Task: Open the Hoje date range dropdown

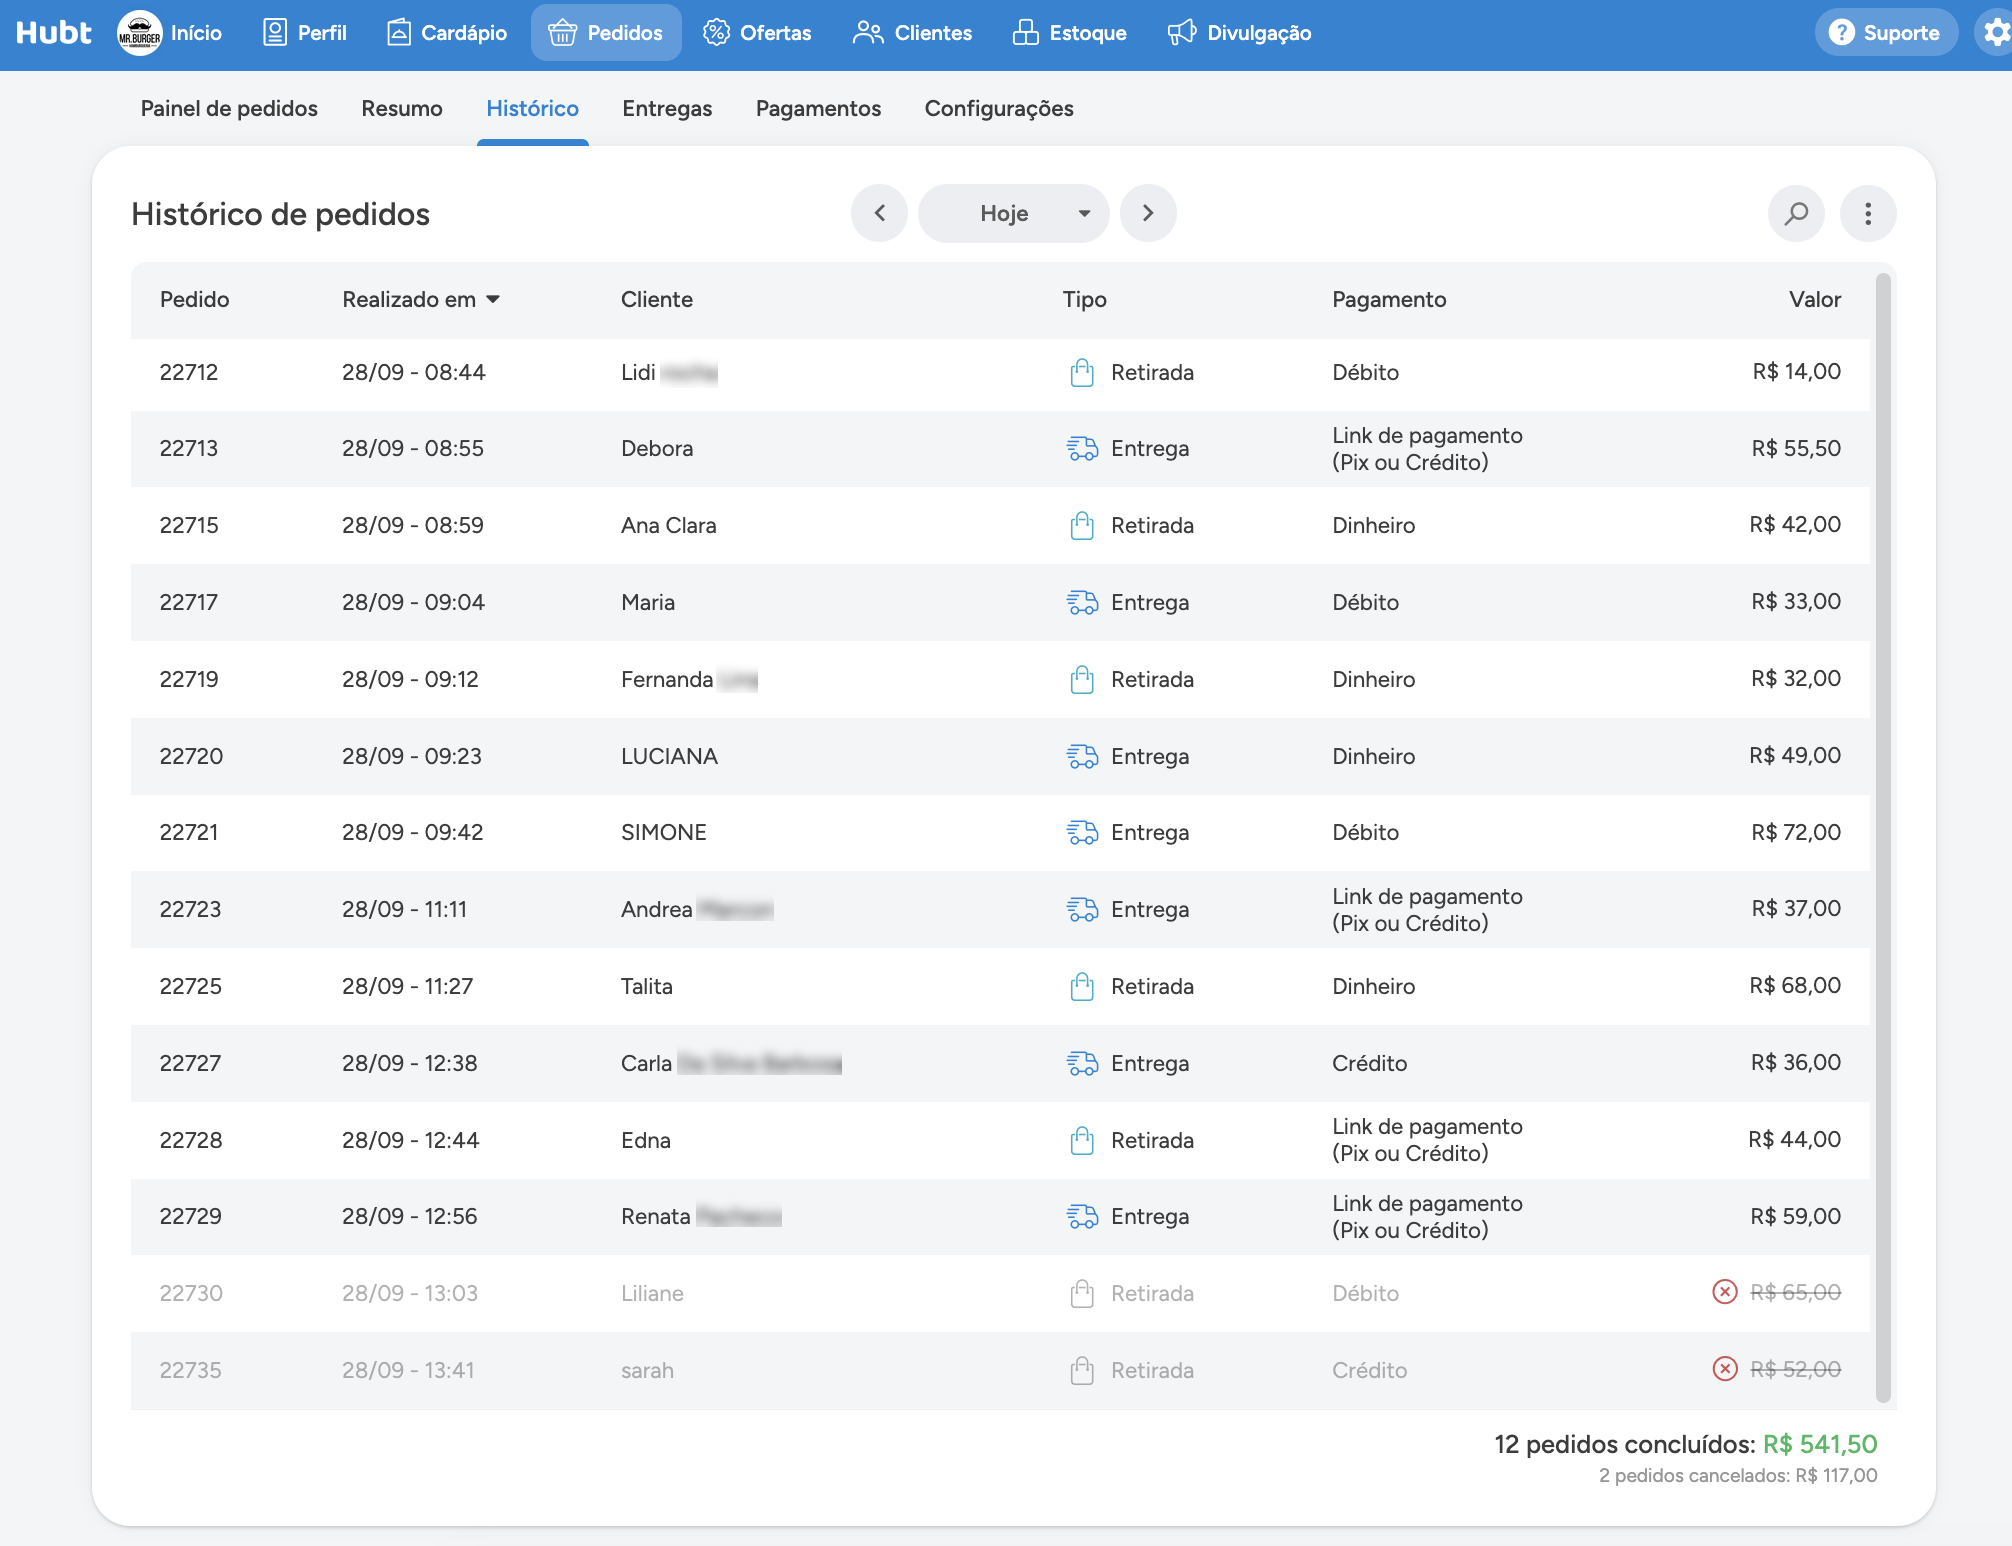Action: (1014, 213)
